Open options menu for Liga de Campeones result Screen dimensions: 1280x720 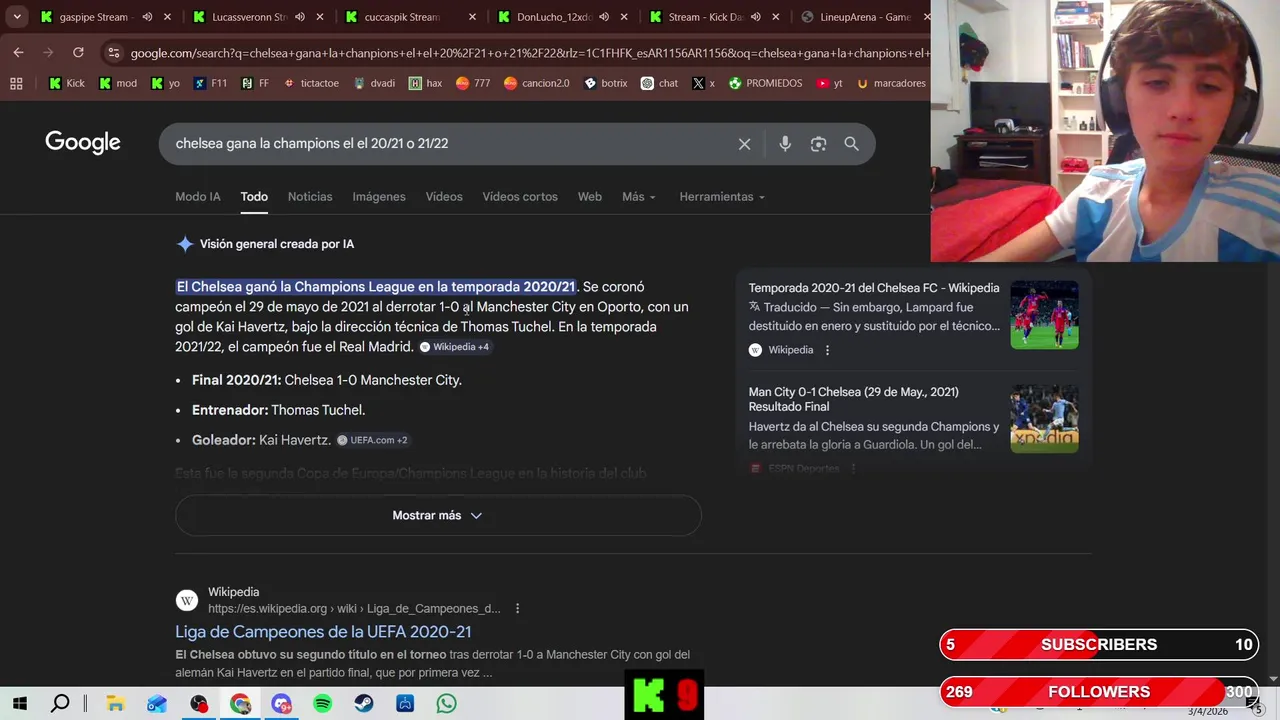[517, 608]
